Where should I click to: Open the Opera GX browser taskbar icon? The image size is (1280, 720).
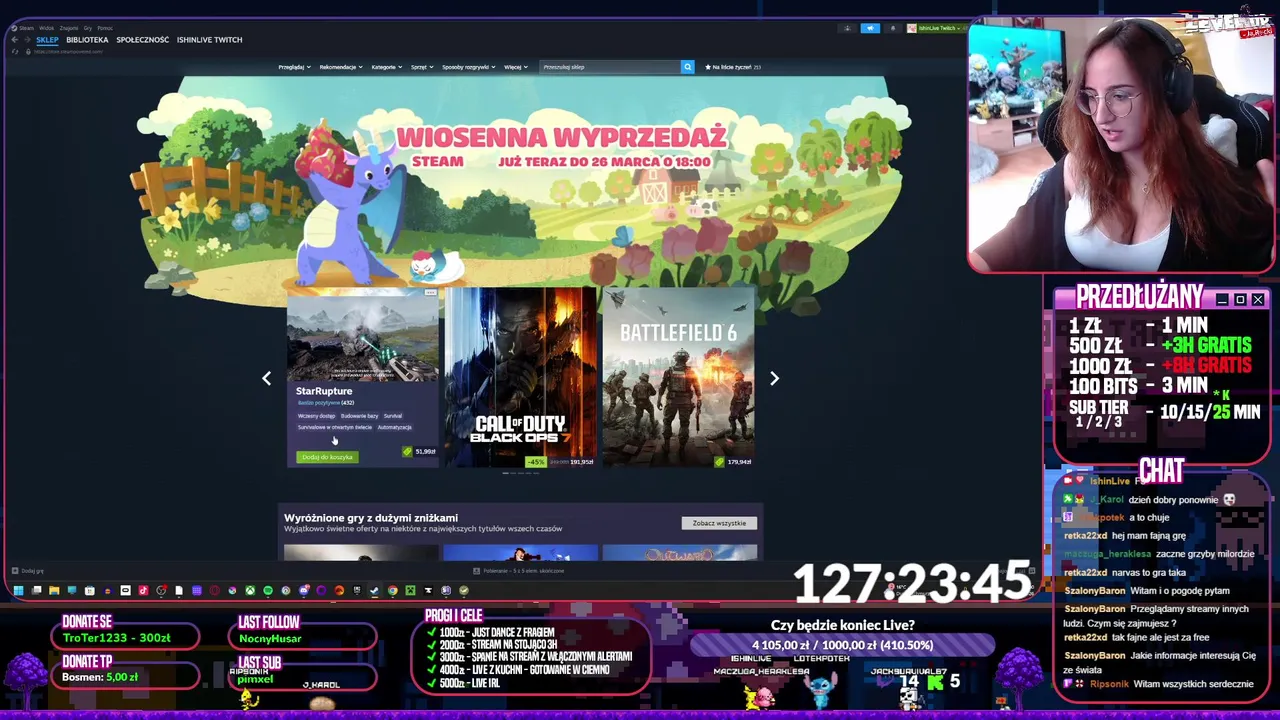pos(214,590)
